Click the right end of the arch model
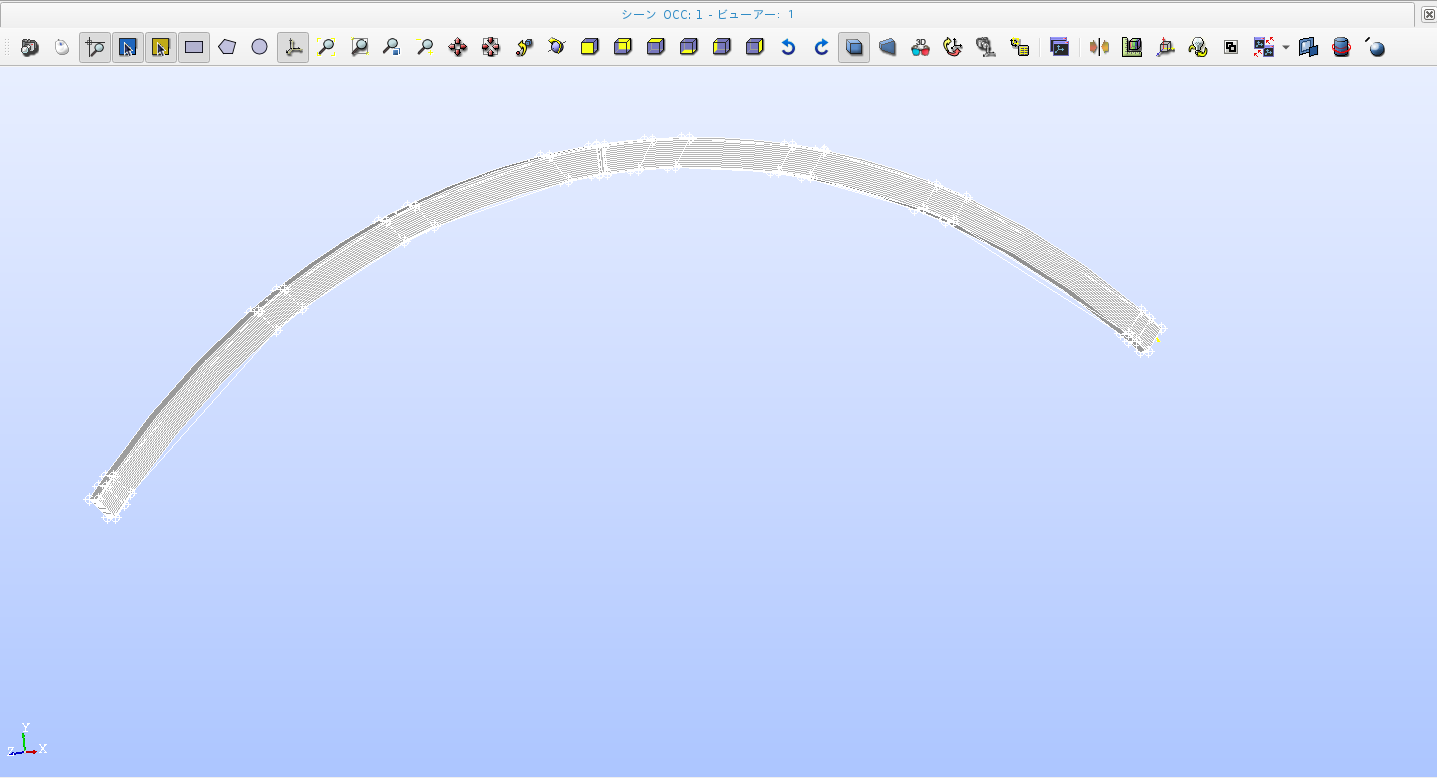The width and height of the screenshot is (1437, 780). tap(1145, 331)
